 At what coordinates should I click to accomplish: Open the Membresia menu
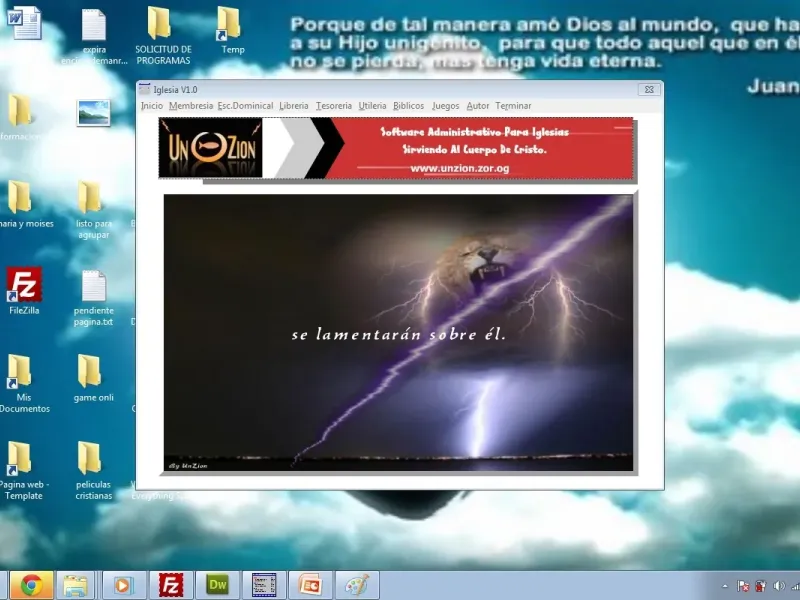(x=191, y=106)
